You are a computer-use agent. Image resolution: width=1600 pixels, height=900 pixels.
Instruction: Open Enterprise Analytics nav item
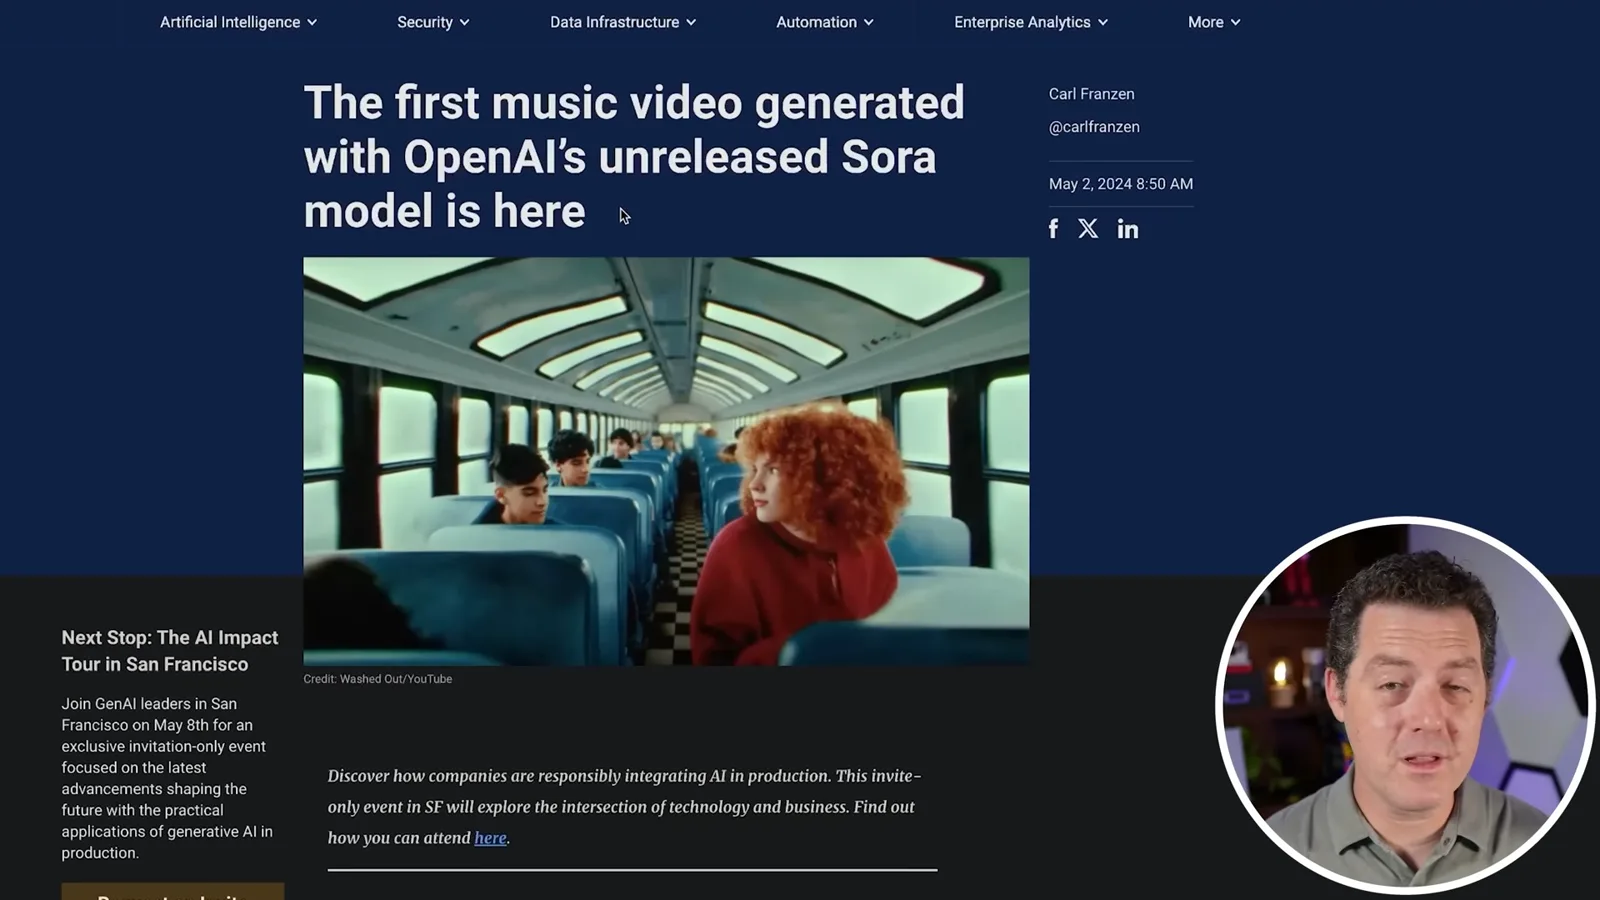coord(1022,22)
